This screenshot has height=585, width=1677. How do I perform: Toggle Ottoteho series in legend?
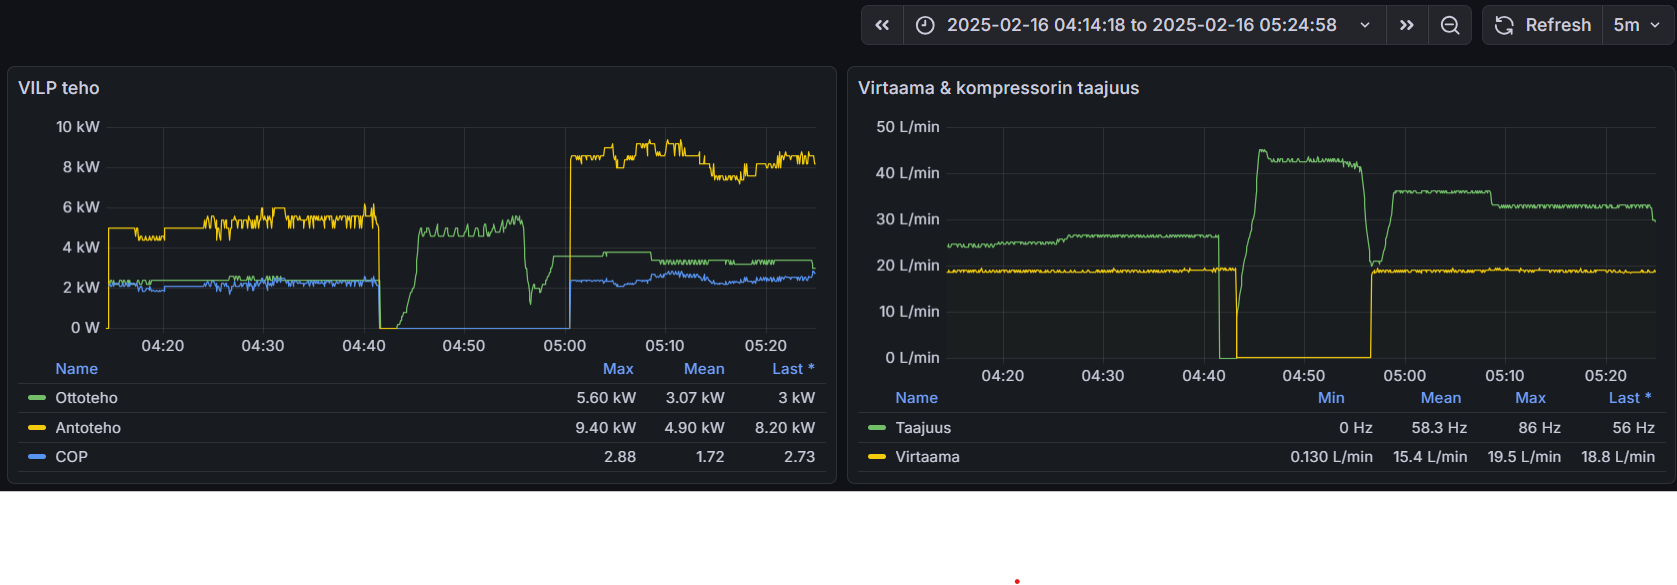[x=86, y=398]
